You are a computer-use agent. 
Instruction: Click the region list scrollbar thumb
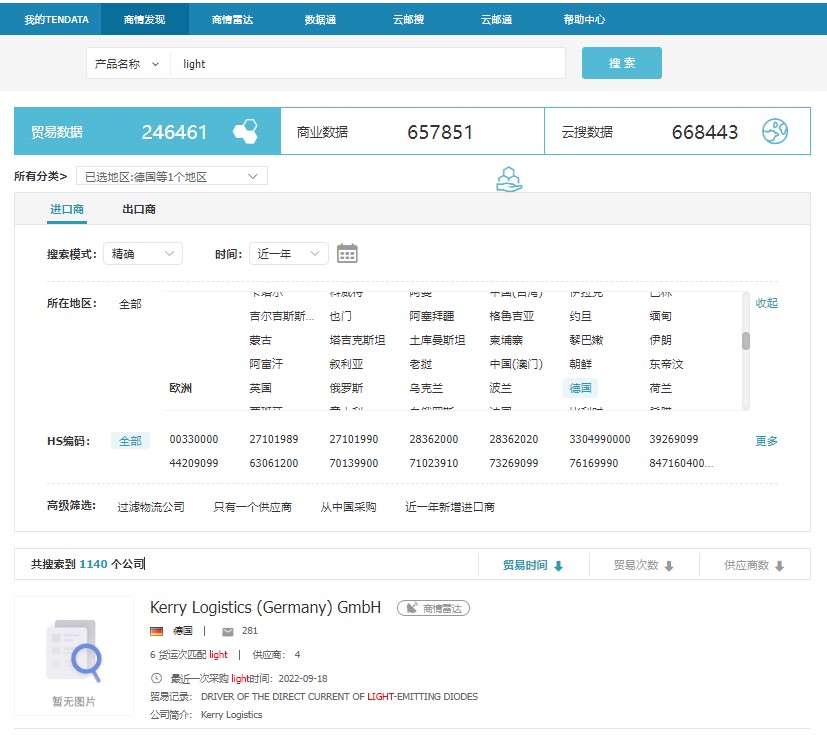click(745, 341)
